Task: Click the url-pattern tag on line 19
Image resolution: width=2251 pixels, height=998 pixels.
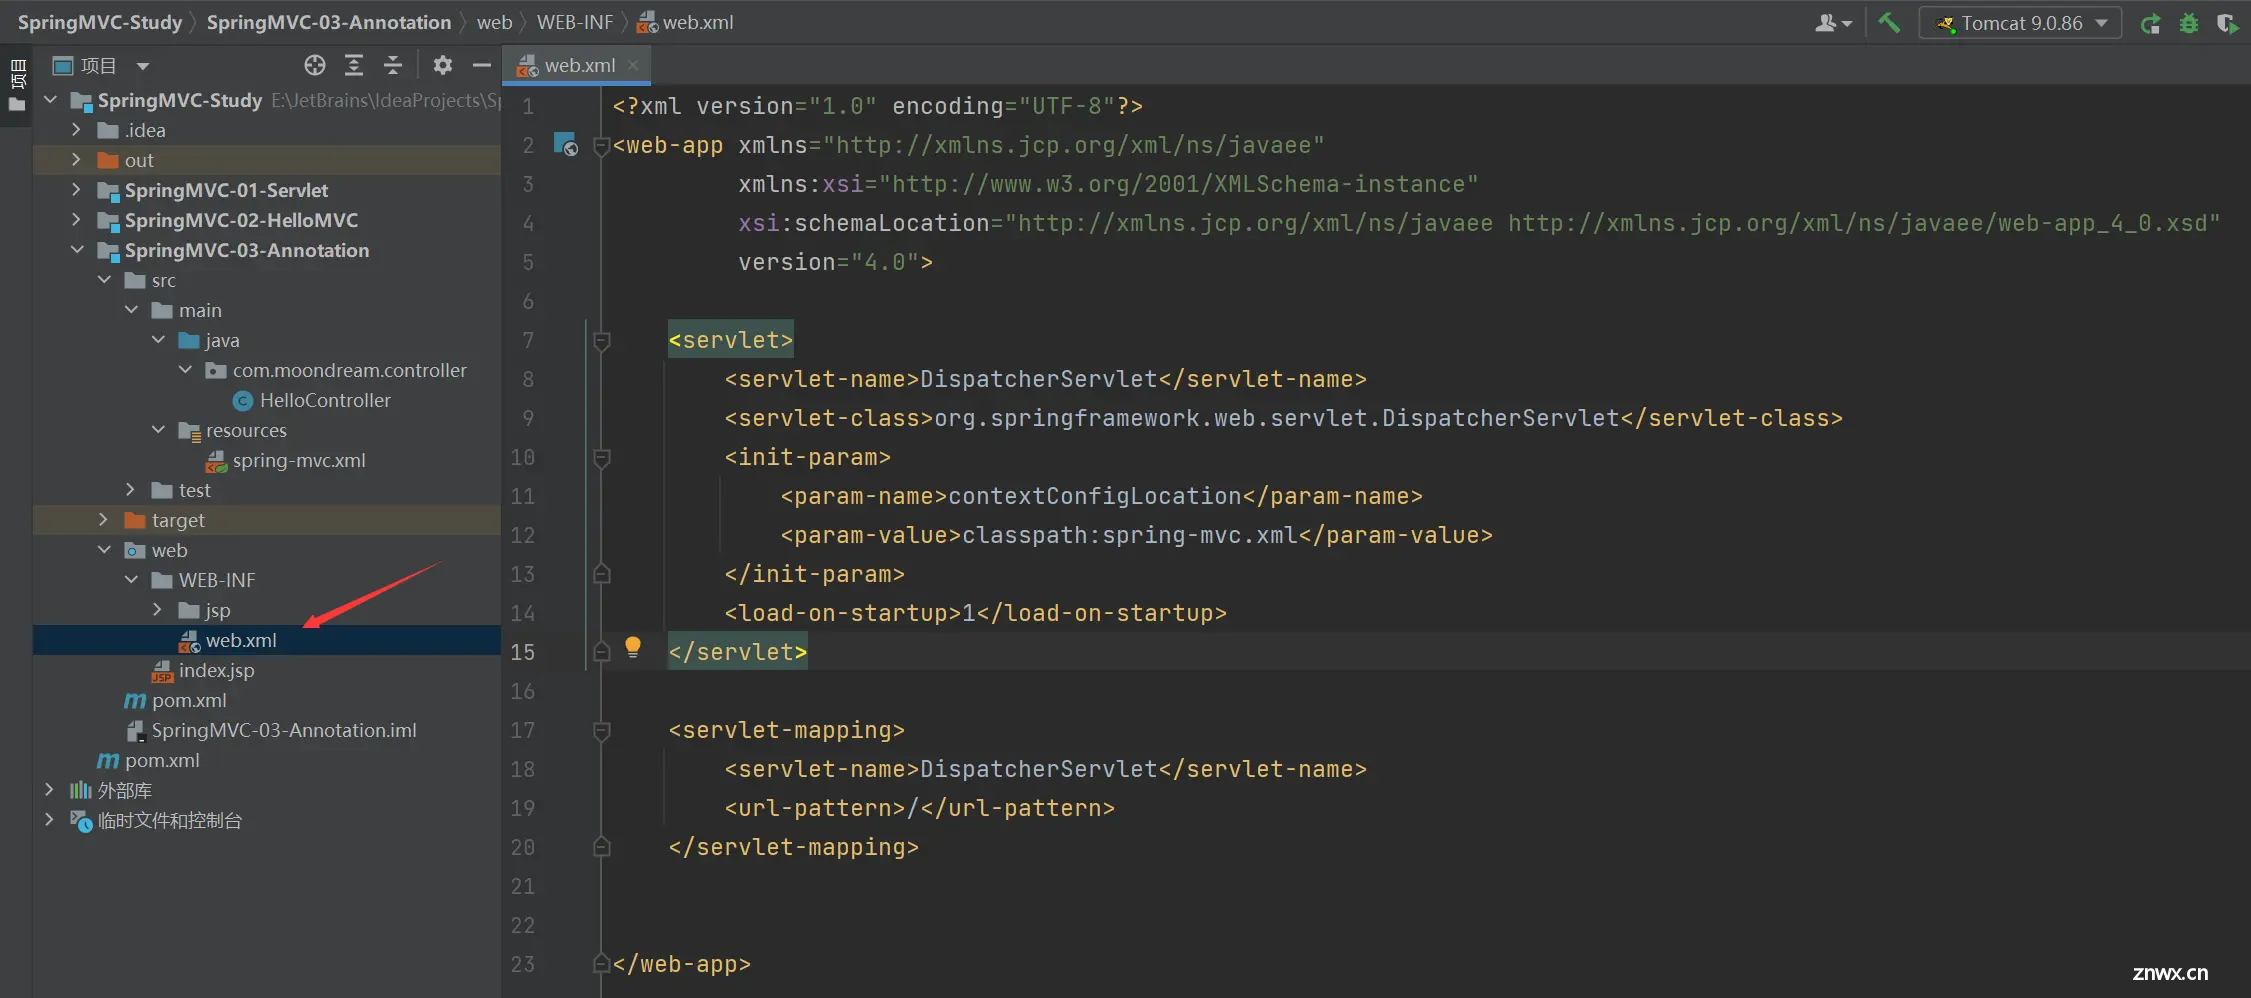Action: (815, 808)
